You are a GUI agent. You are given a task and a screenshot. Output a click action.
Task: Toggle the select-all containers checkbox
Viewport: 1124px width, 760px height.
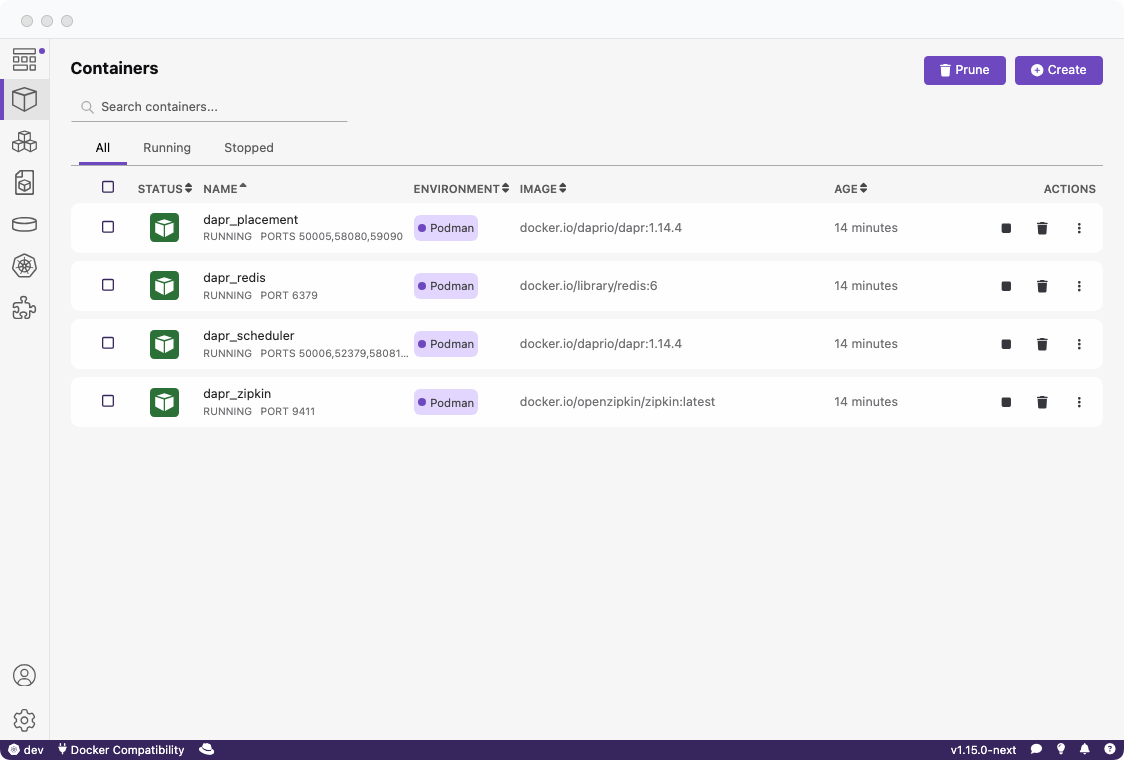108,187
